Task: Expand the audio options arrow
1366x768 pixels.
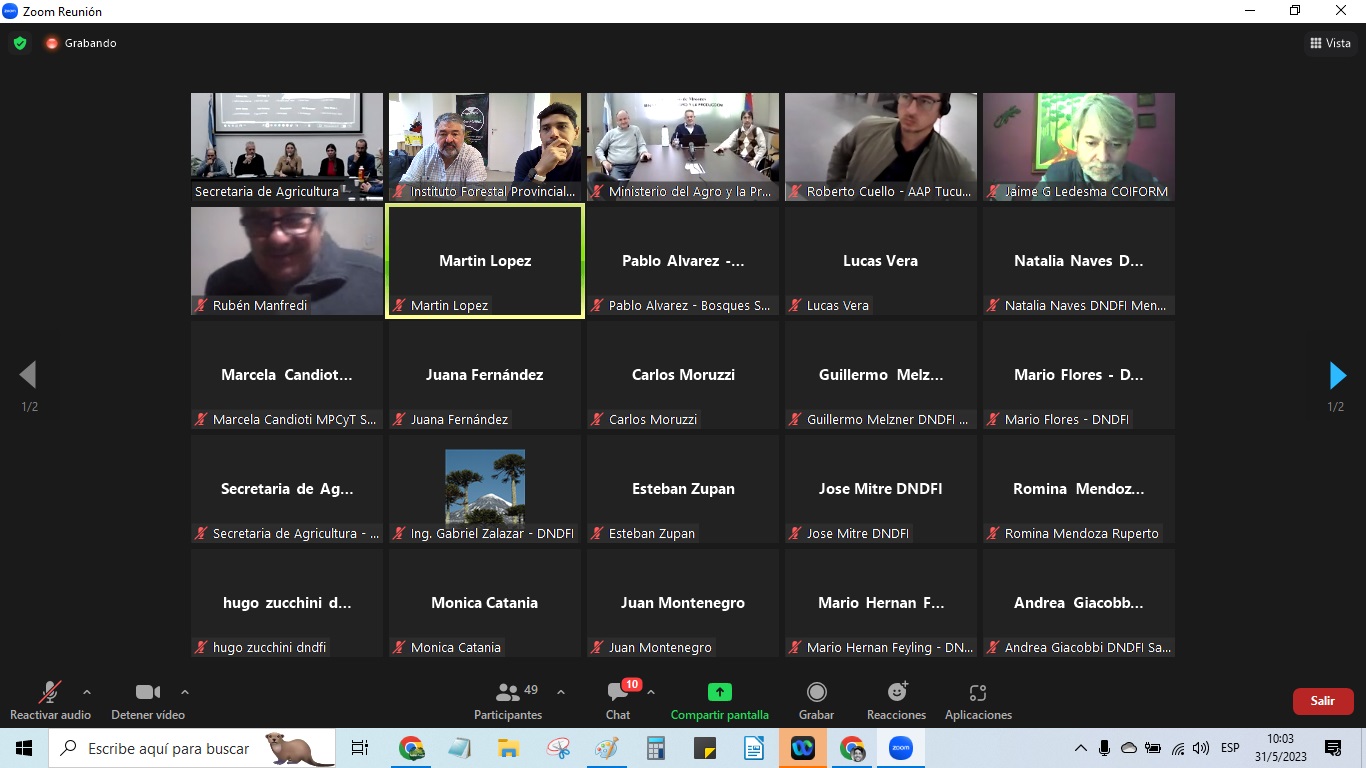Action: coord(87,692)
